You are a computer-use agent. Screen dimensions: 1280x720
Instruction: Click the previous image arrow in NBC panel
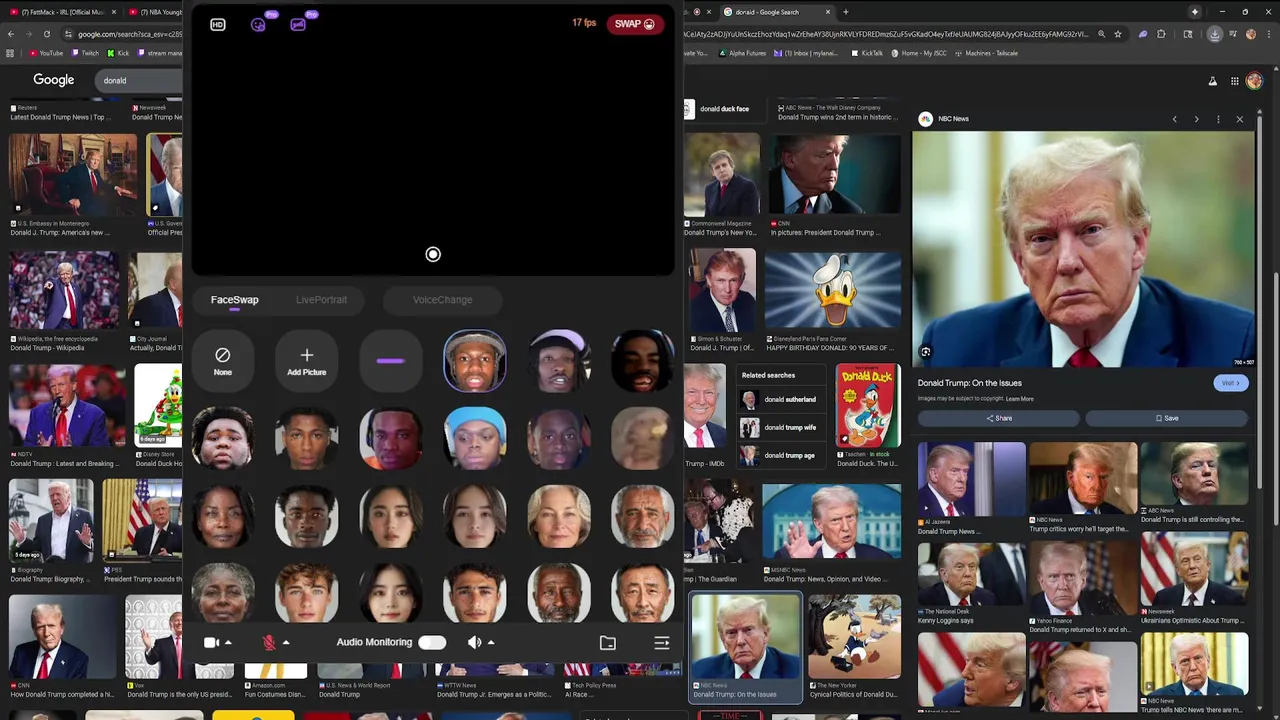click(1174, 120)
